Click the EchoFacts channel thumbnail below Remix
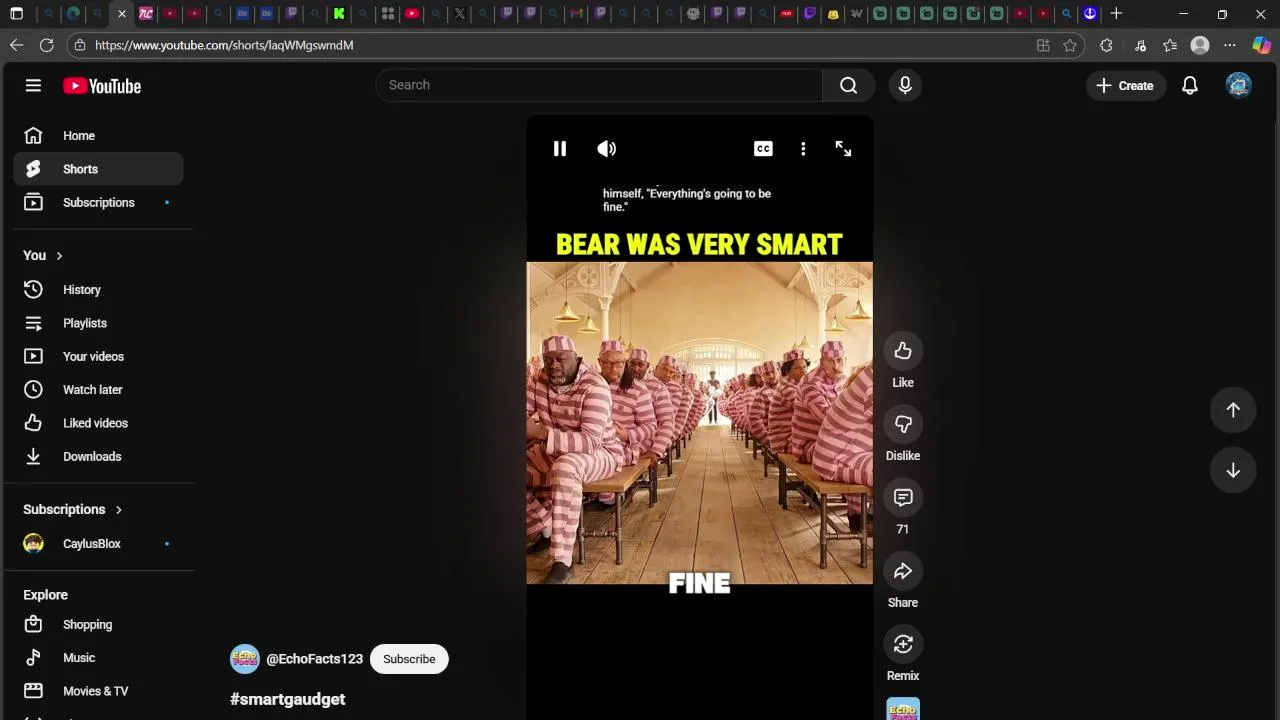 (x=903, y=709)
